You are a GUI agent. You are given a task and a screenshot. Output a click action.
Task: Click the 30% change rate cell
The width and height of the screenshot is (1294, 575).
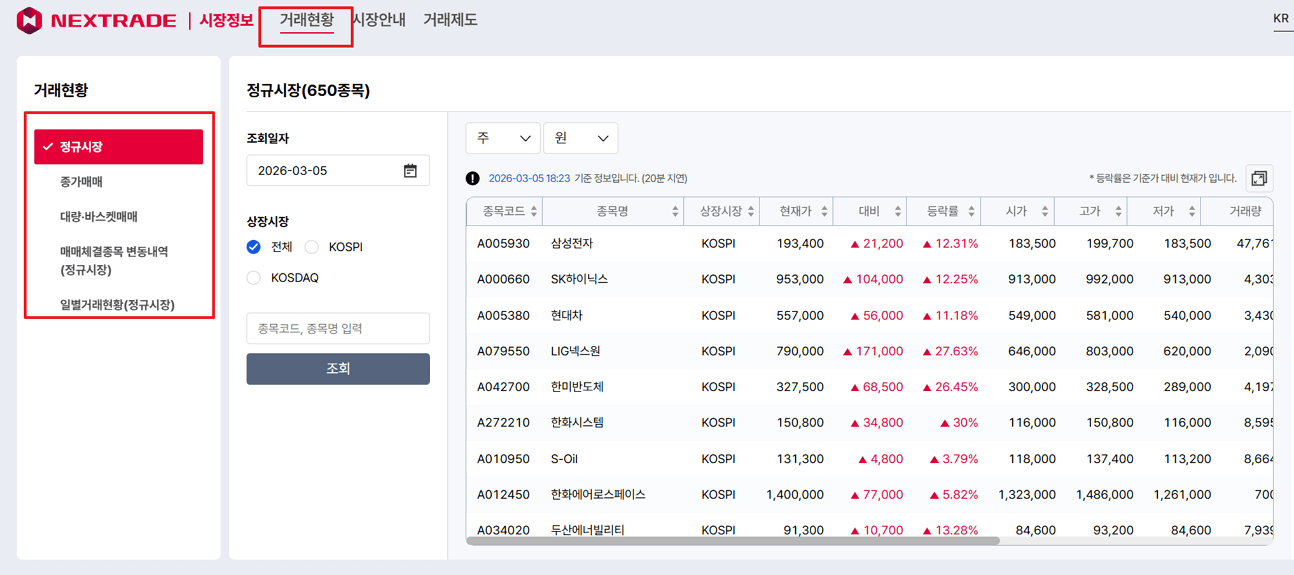pyautogui.click(x=959, y=423)
